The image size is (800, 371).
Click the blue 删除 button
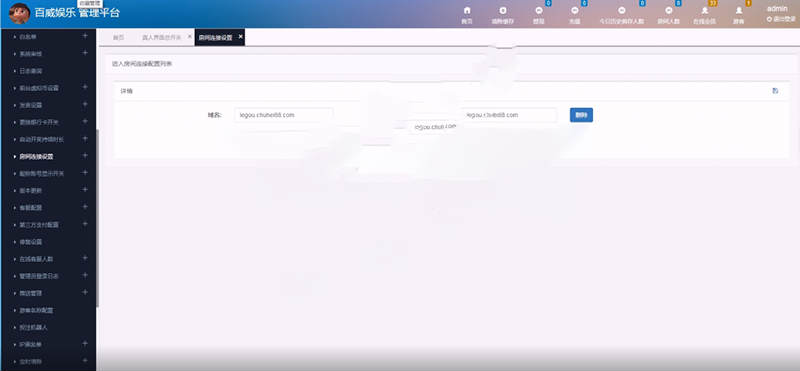[x=581, y=115]
